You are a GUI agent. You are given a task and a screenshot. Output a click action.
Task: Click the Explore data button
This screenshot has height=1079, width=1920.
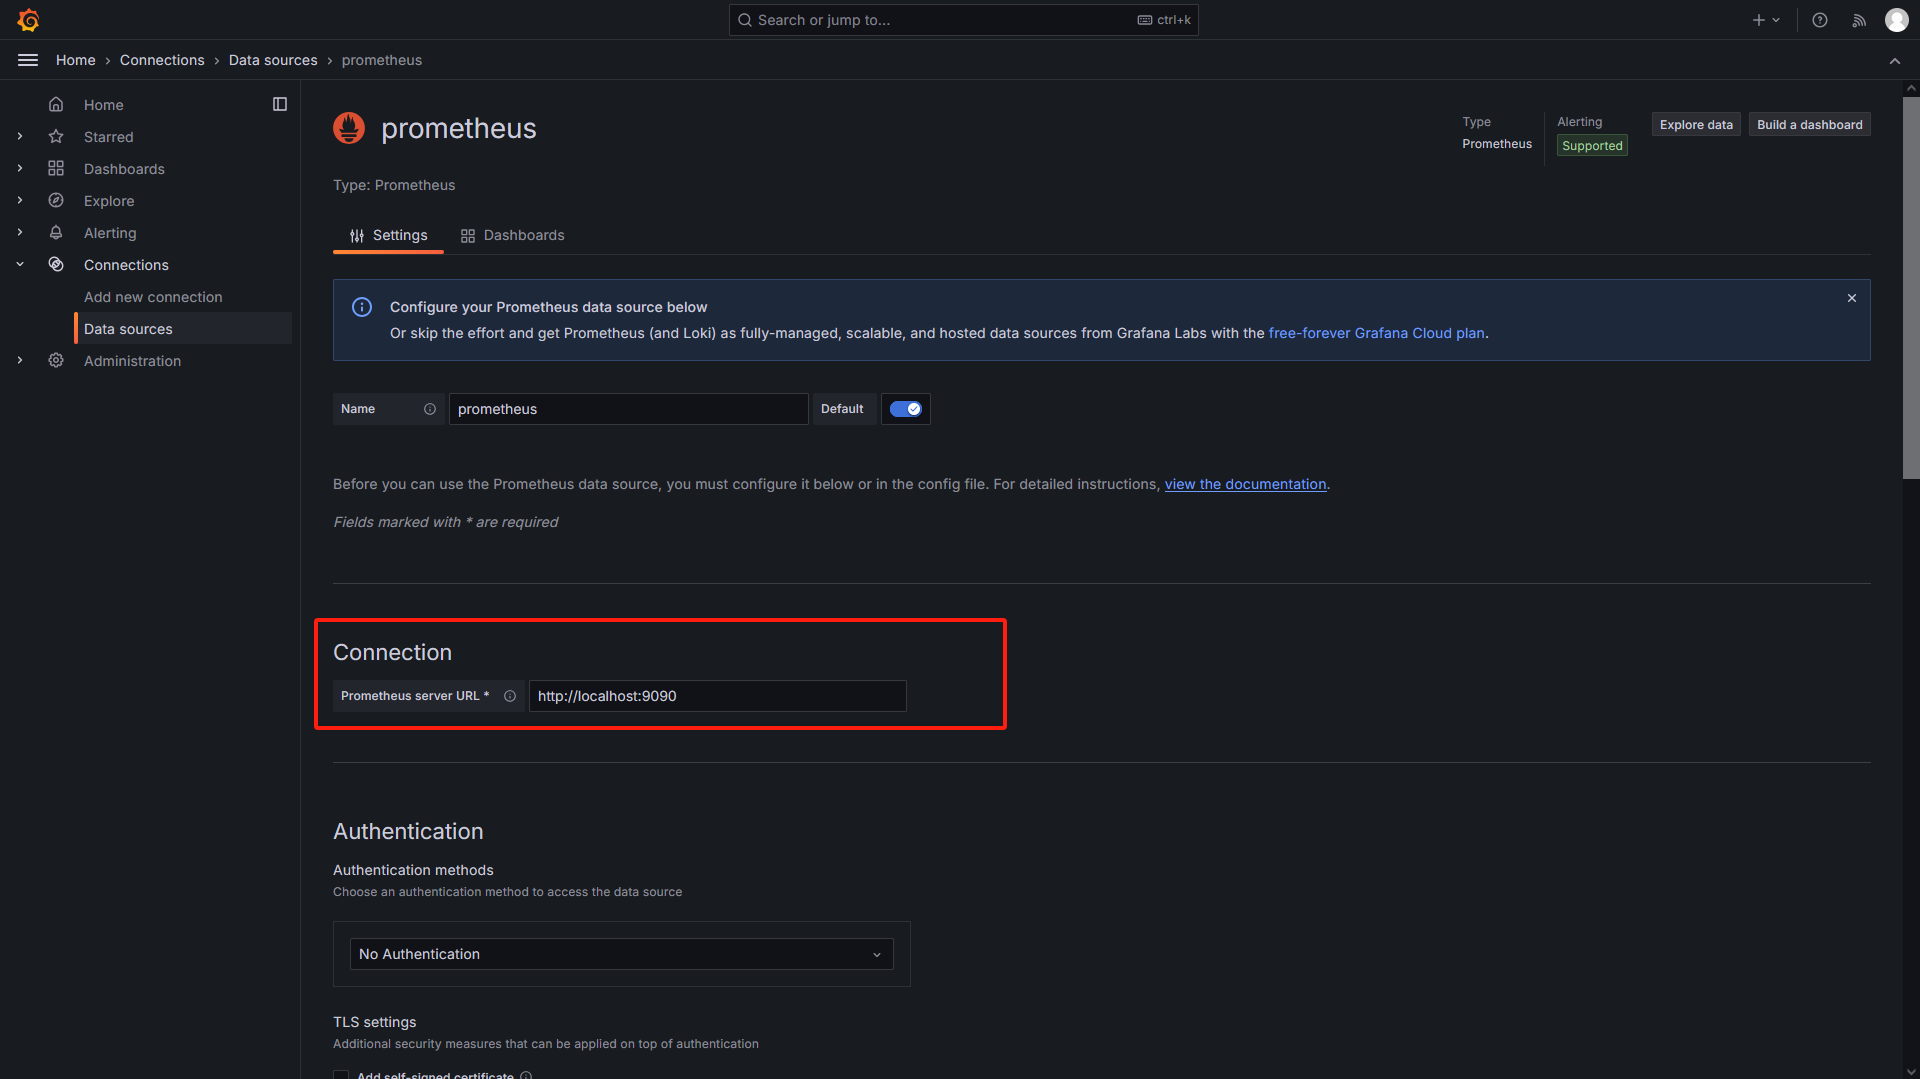[1696, 125]
